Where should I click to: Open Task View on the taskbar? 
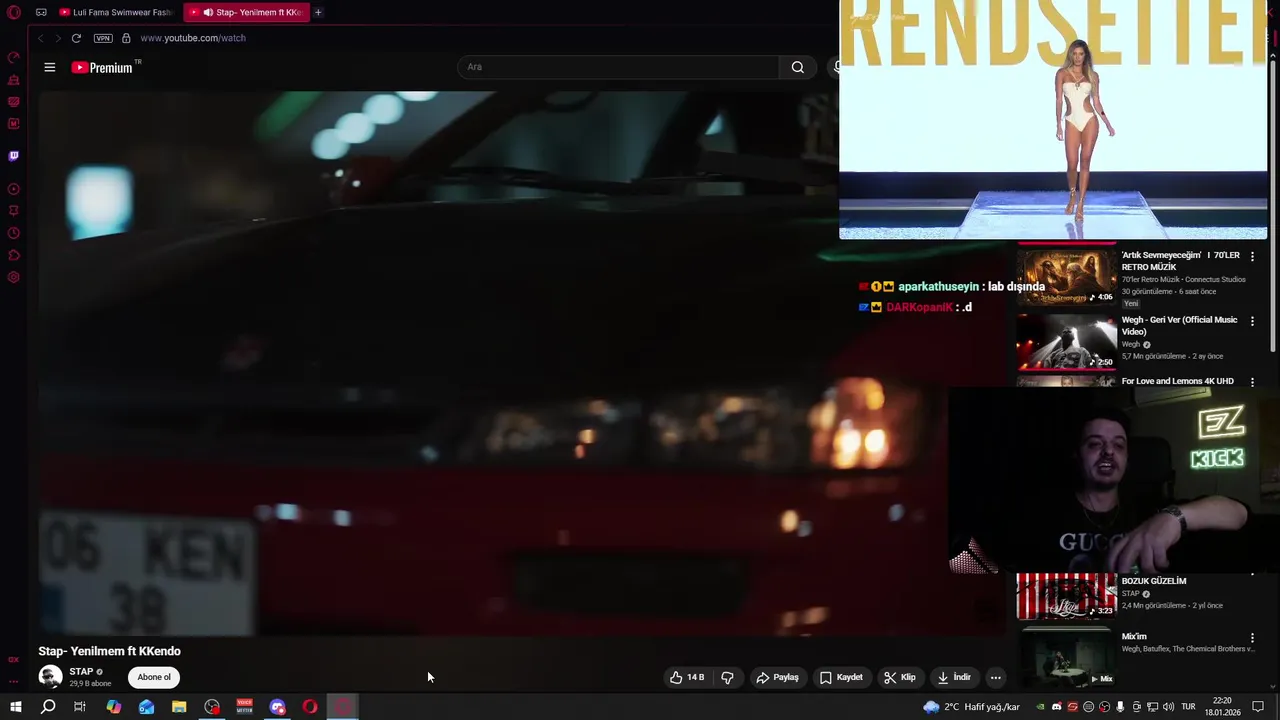80,707
